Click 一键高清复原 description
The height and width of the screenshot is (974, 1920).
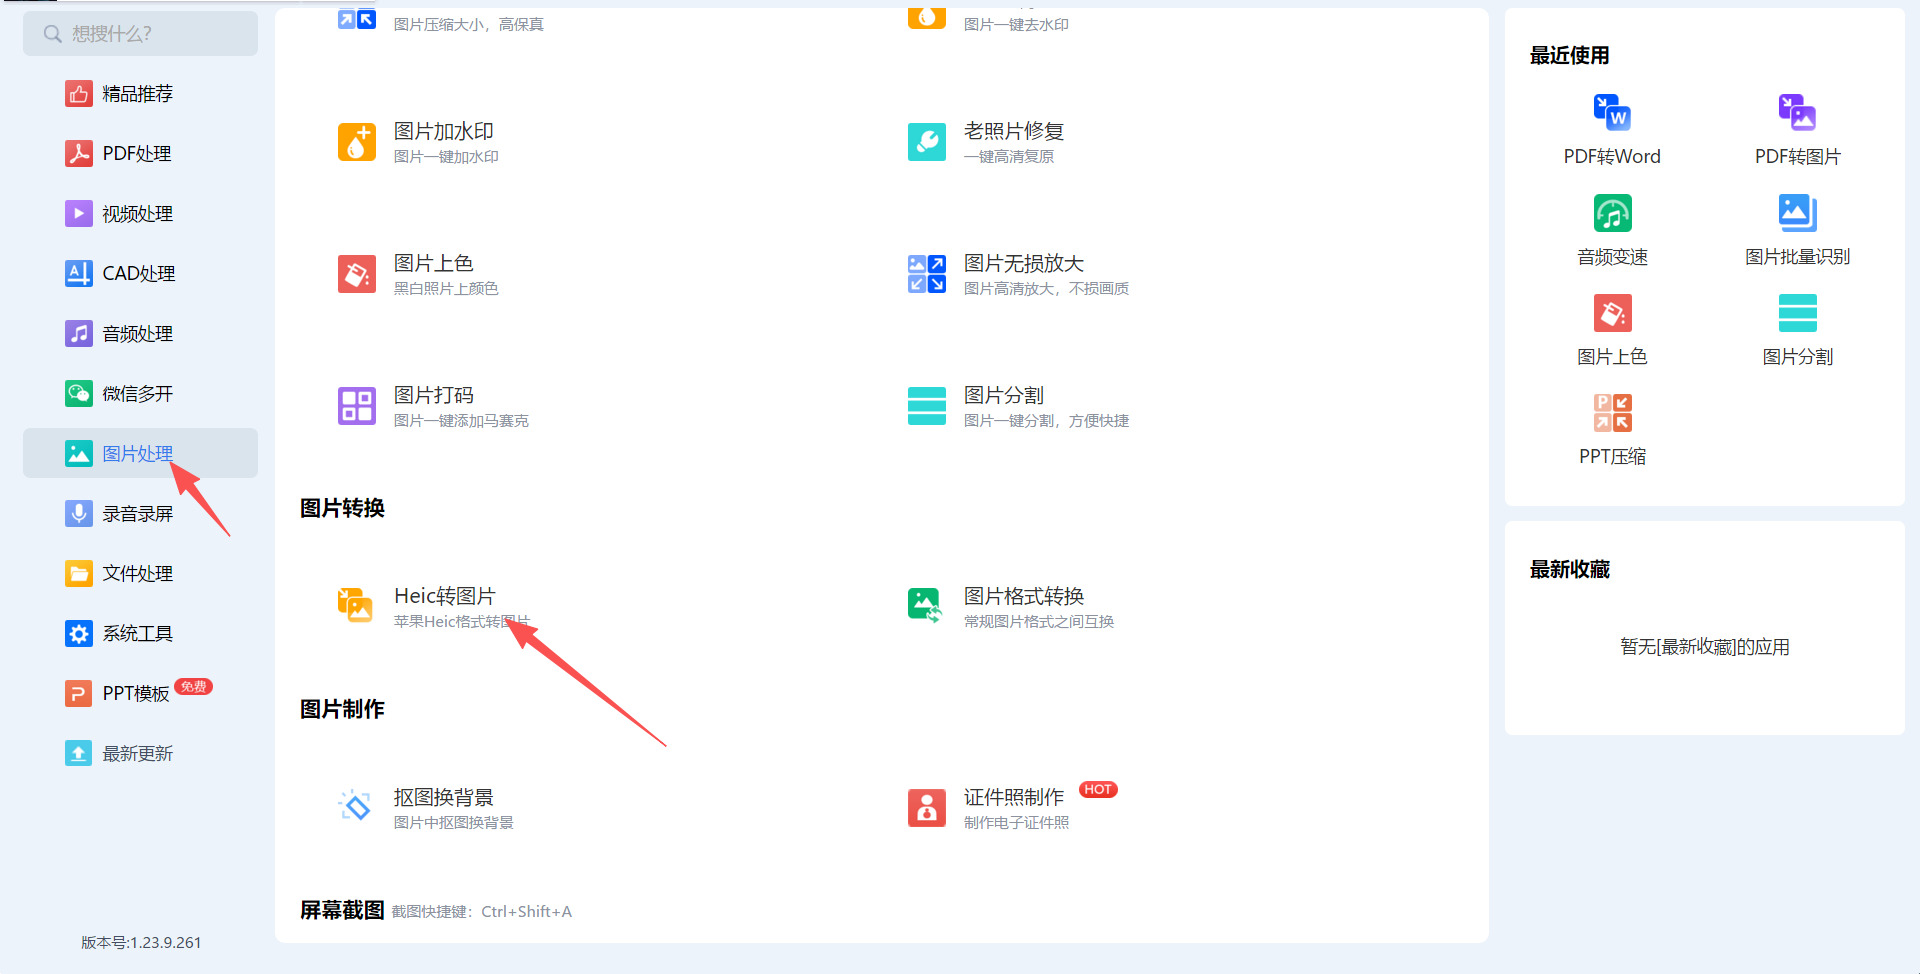pyautogui.click(x=1009, y=157)
